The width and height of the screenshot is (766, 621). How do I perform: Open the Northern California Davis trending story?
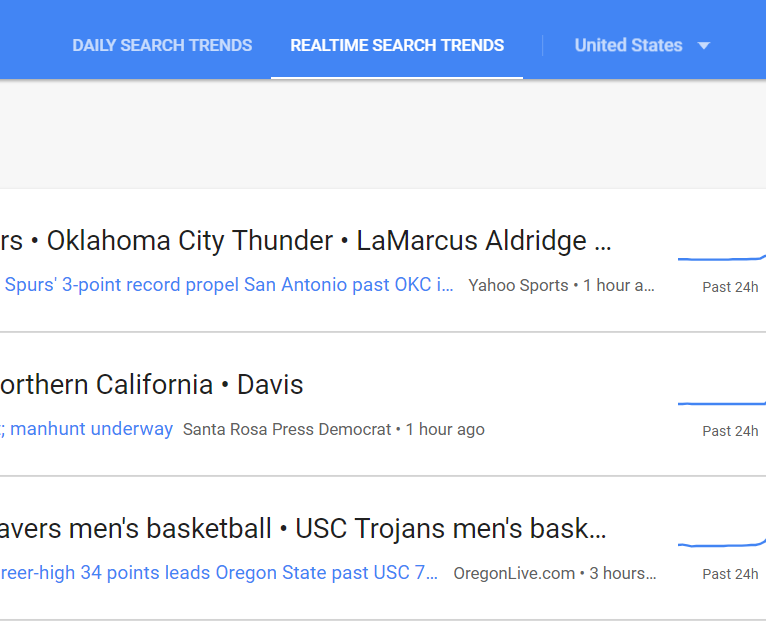(150, 385)
